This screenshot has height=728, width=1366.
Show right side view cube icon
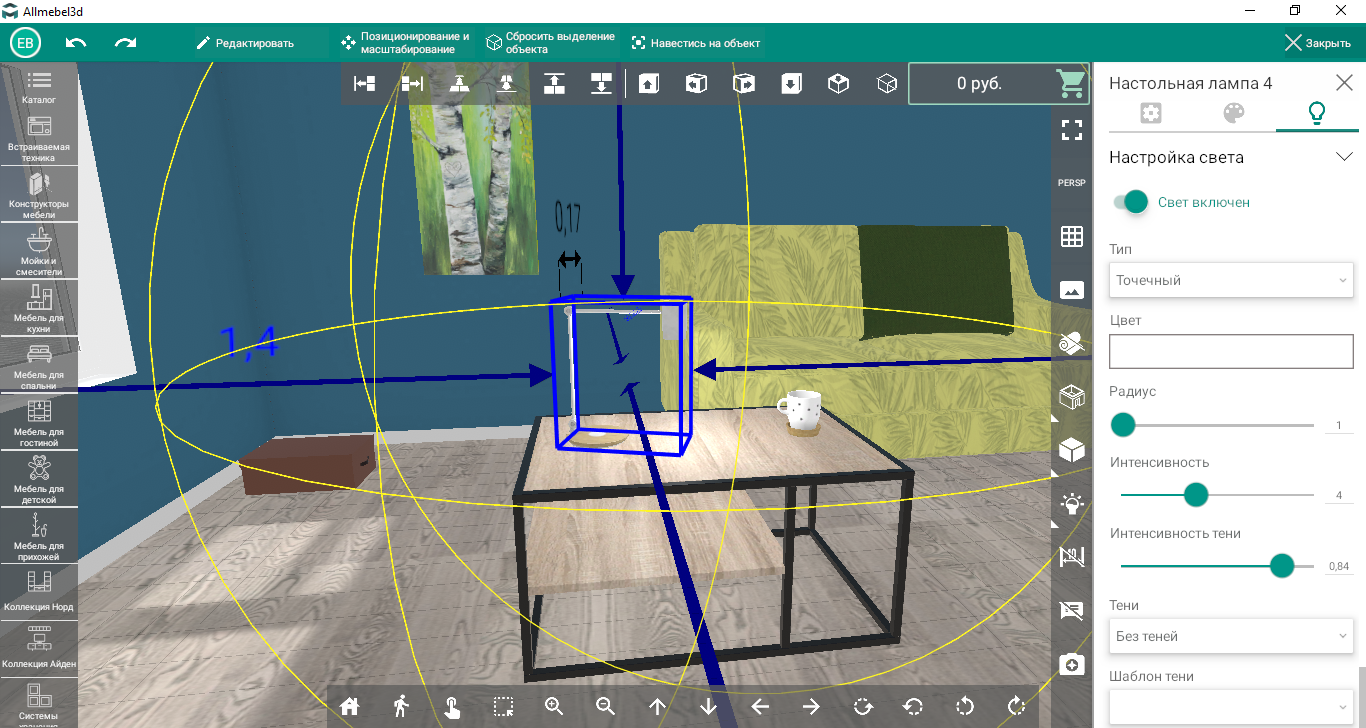click(x=744, y=84)
